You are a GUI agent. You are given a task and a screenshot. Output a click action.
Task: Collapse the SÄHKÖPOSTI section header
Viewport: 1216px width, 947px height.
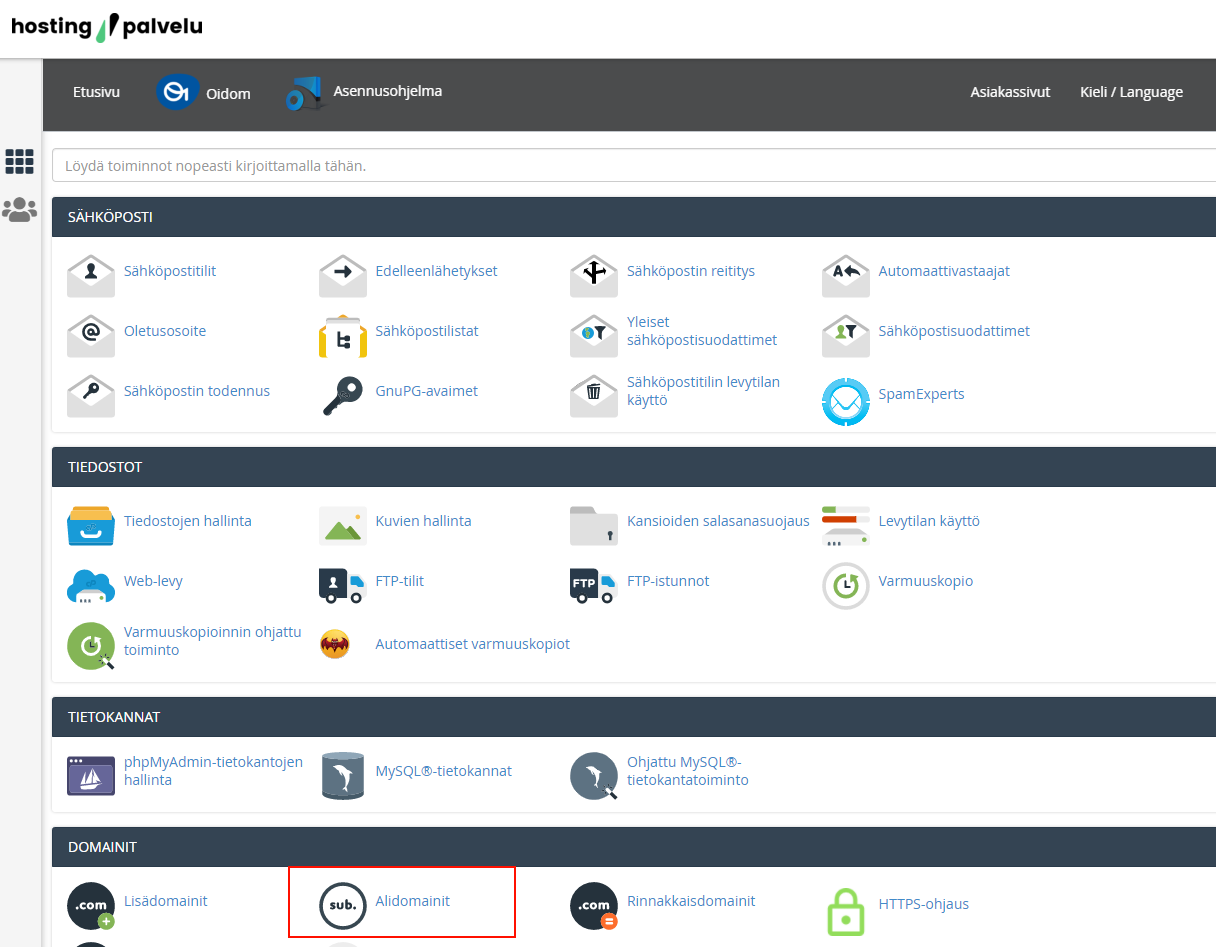tap(110, 217)
